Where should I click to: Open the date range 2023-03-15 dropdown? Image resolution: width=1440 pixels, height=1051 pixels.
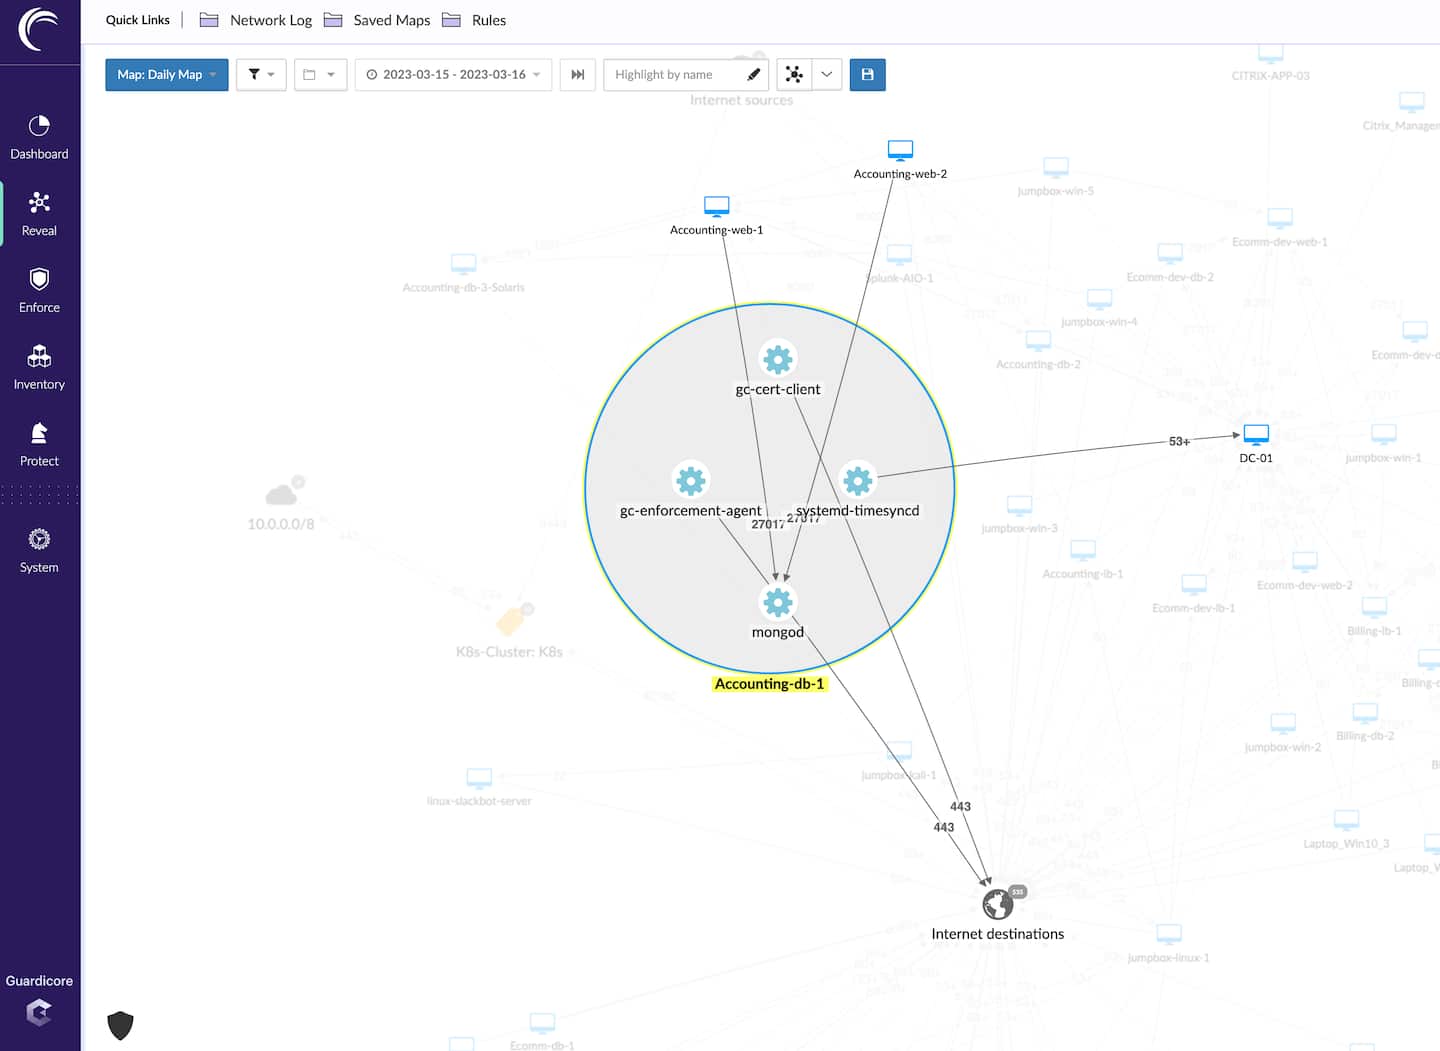453,75
